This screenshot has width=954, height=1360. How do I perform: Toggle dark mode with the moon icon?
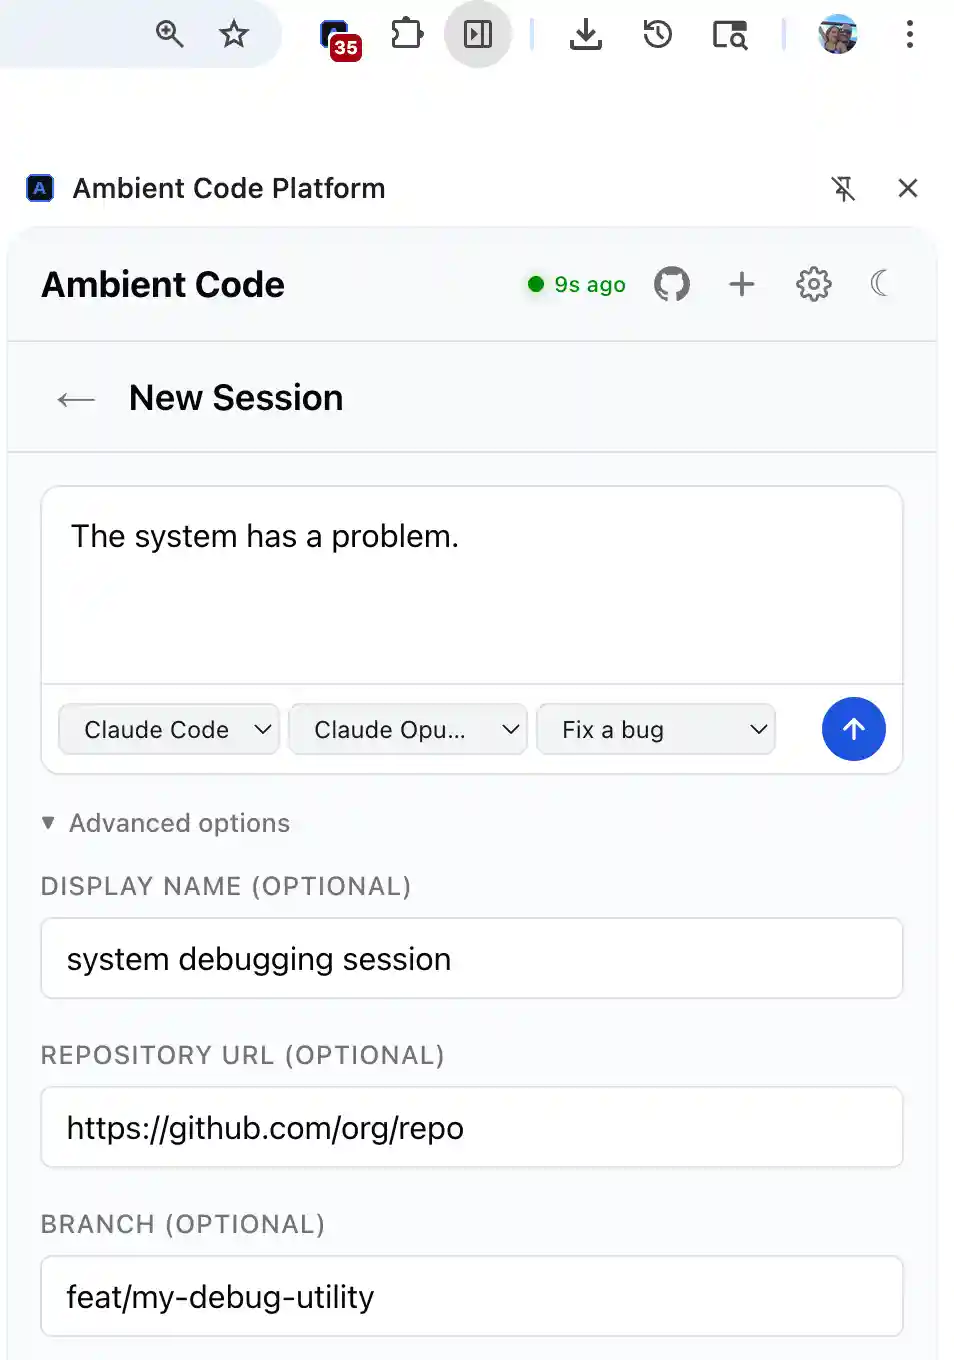pos(879,284)
